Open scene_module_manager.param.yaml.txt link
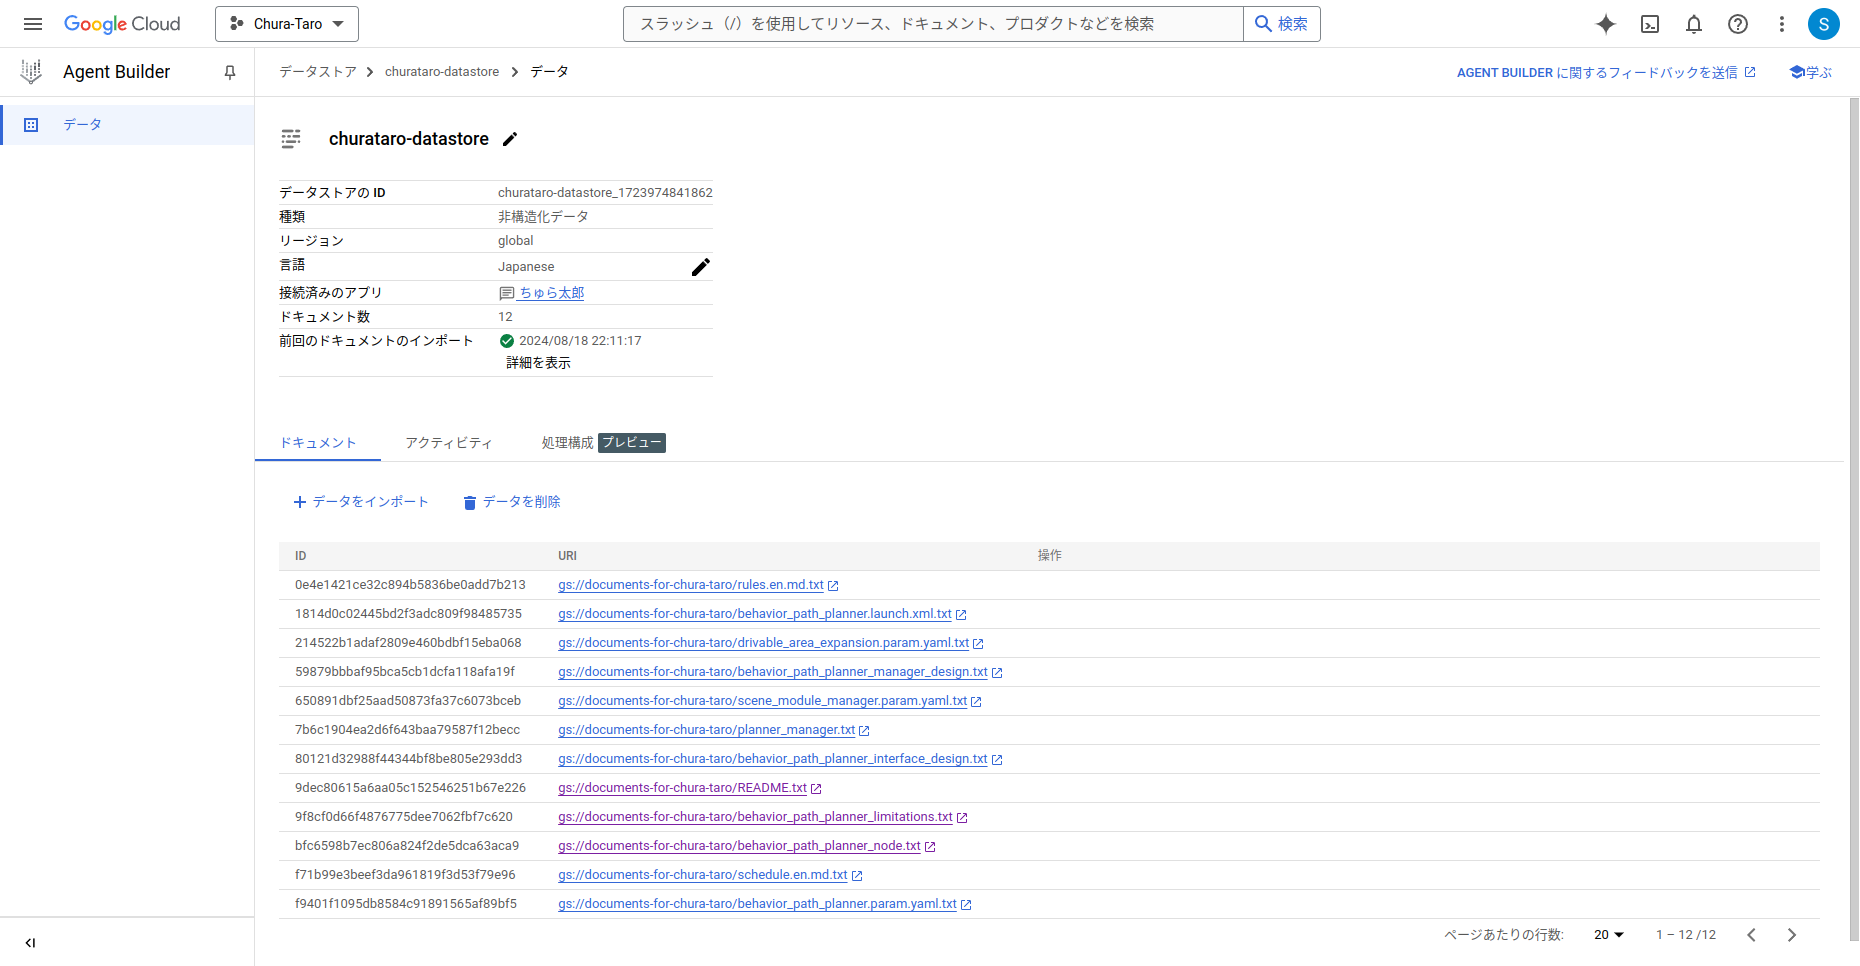Image resolution: width=1860 pixels, height=966 pixels. (x=763, y=701)
